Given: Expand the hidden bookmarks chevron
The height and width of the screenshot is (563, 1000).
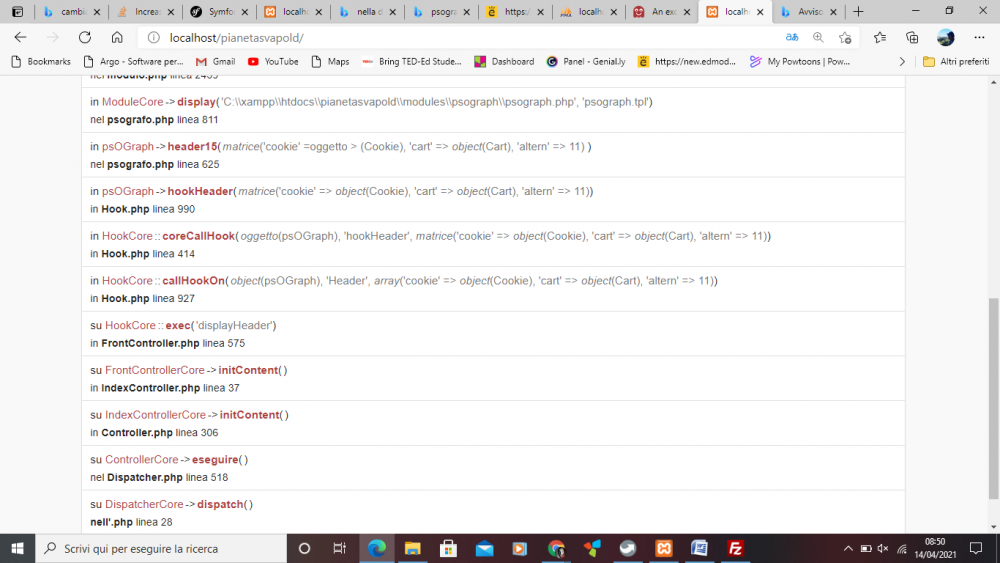Looking at the screenshot, I should click(x=902, y=62).
